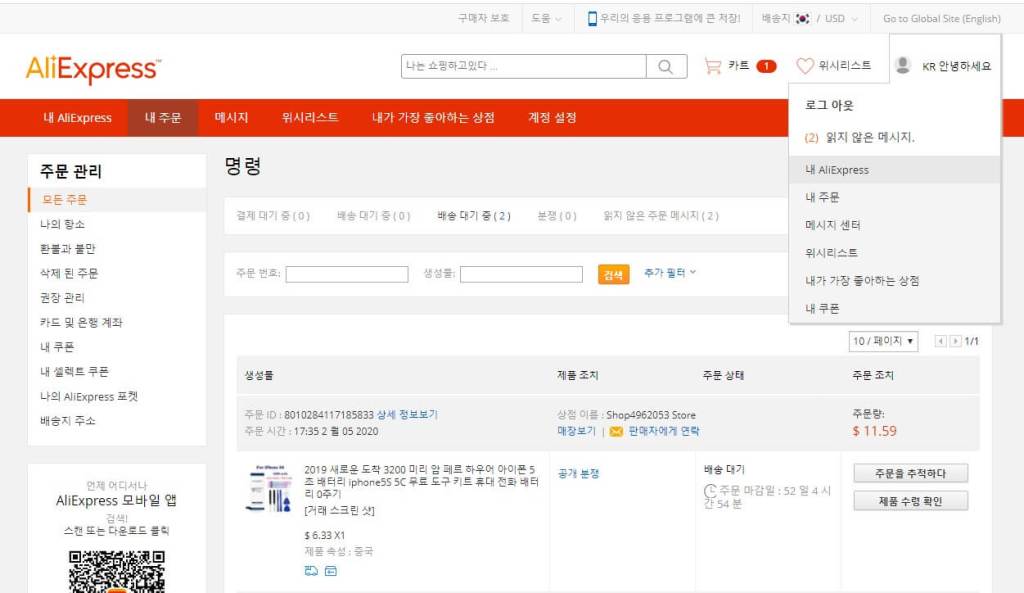Select 내 AliExpress in account dropdown menu
Screen dimensions: 1024x593
click(x=895, y=170)
